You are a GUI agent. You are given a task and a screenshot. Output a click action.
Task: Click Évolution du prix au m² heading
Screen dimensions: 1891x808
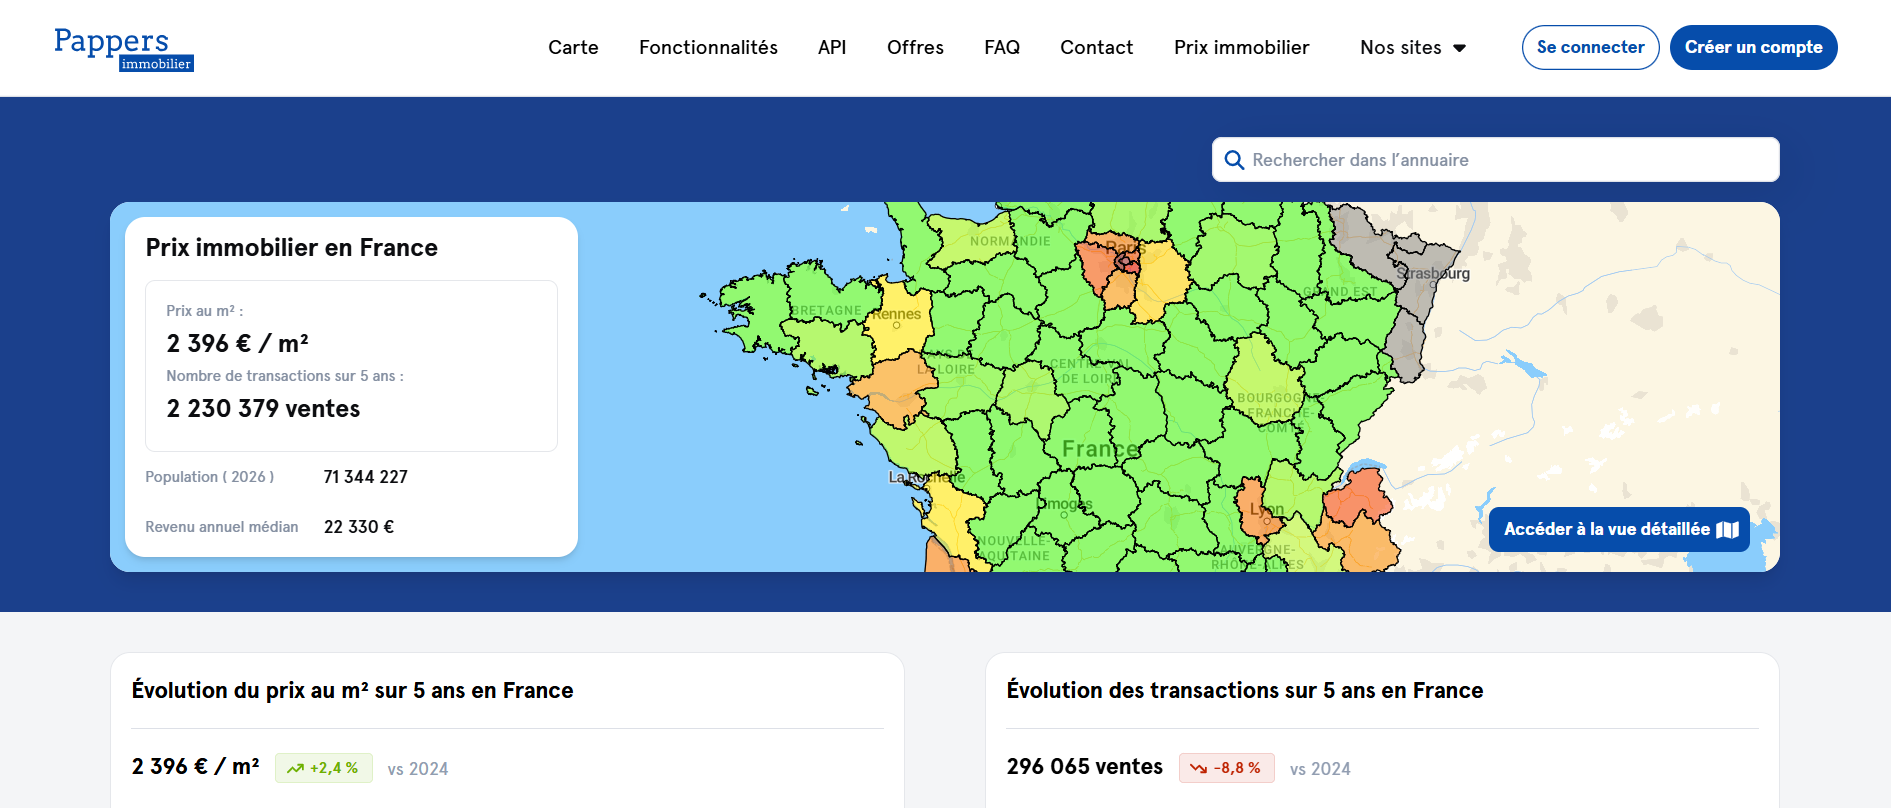(x=353, y=691)
